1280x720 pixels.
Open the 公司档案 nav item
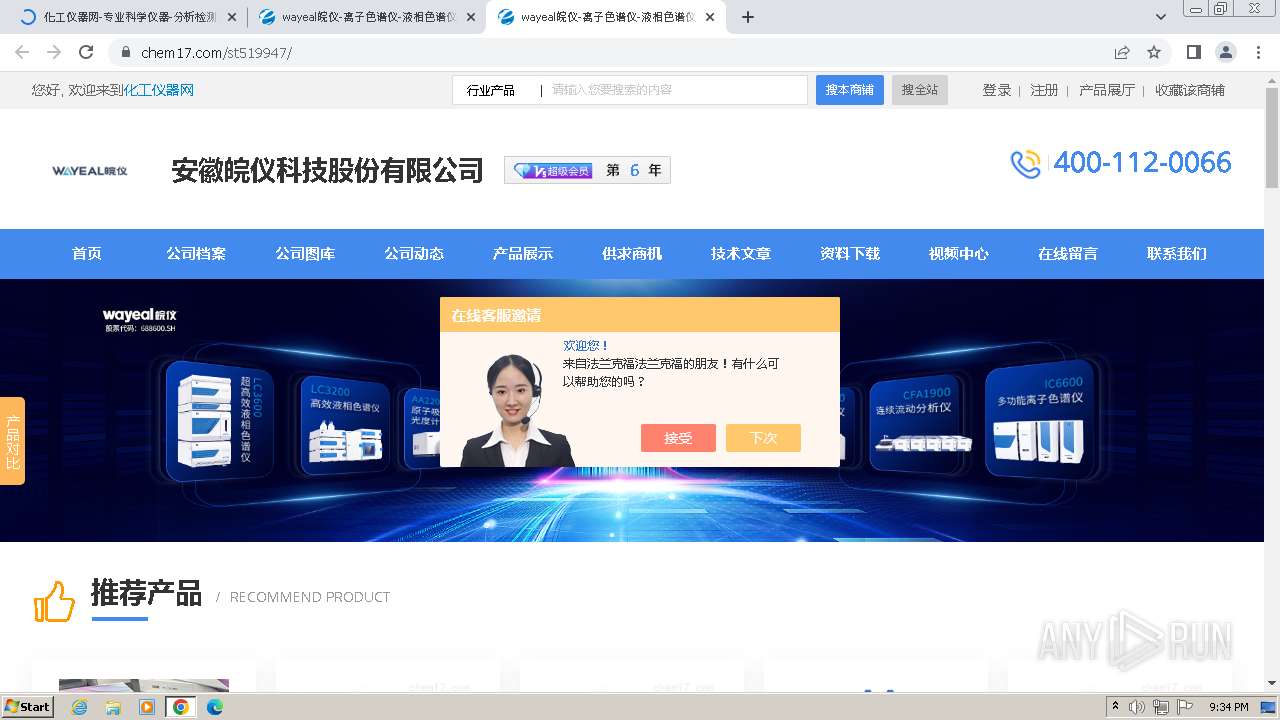[x=196, y=254]
